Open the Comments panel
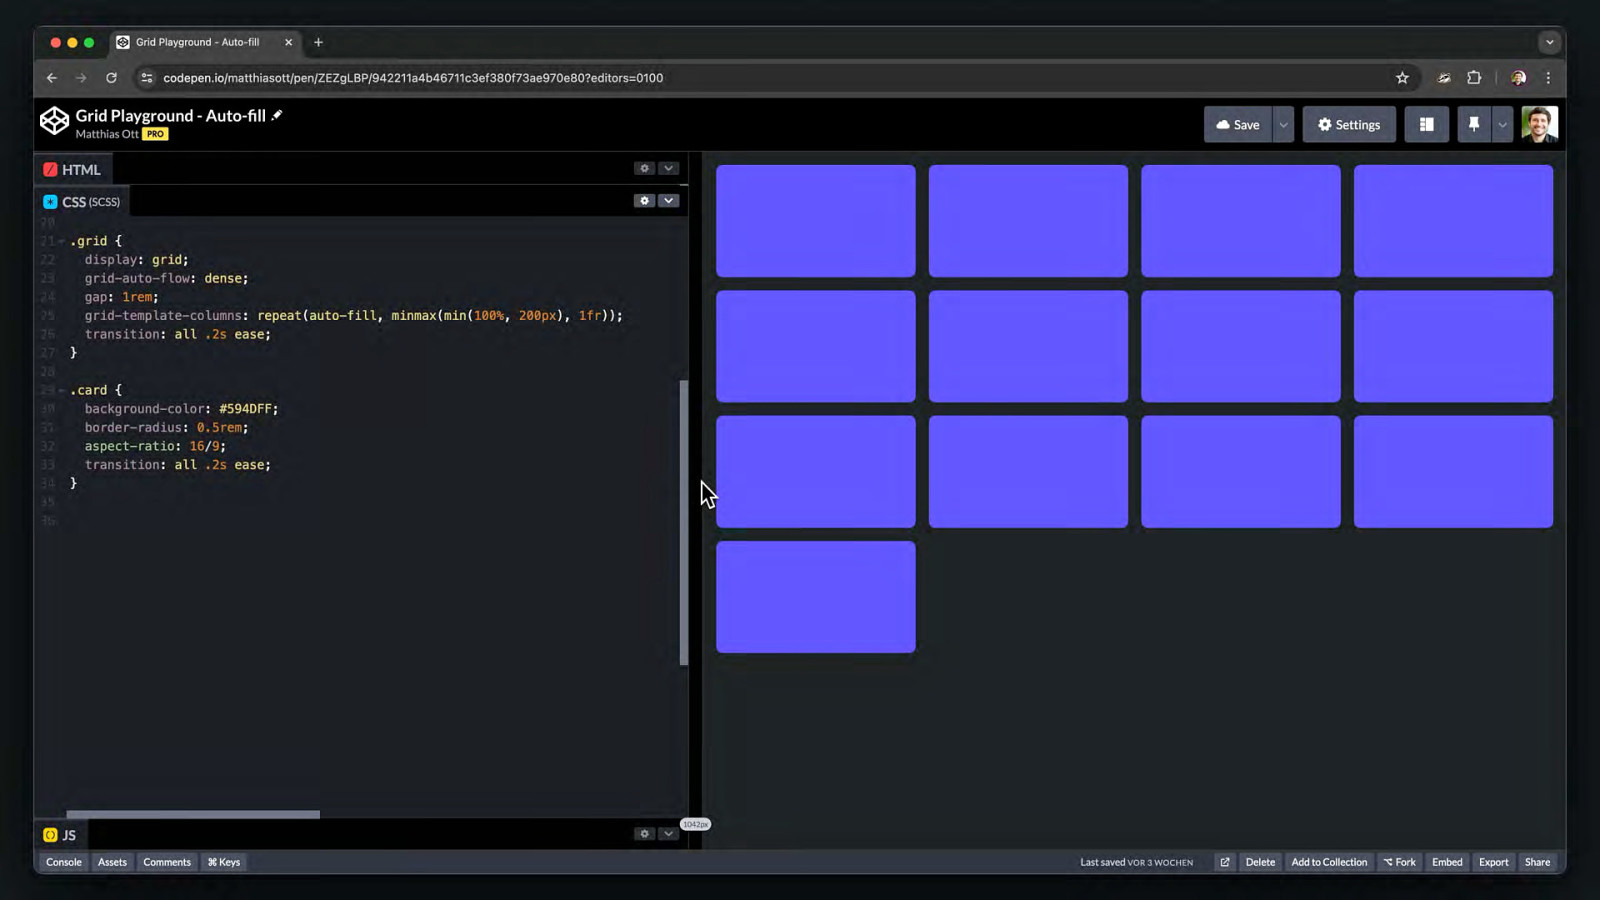 [x=167, y=862]
